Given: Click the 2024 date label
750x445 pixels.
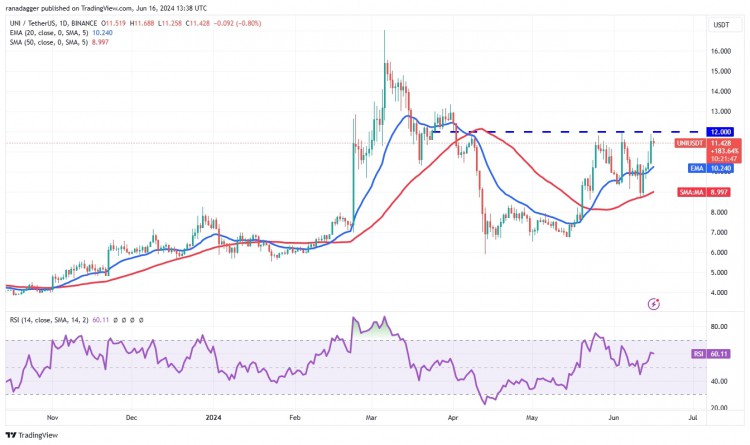Looking at the screenshot, I should point(213,417).
